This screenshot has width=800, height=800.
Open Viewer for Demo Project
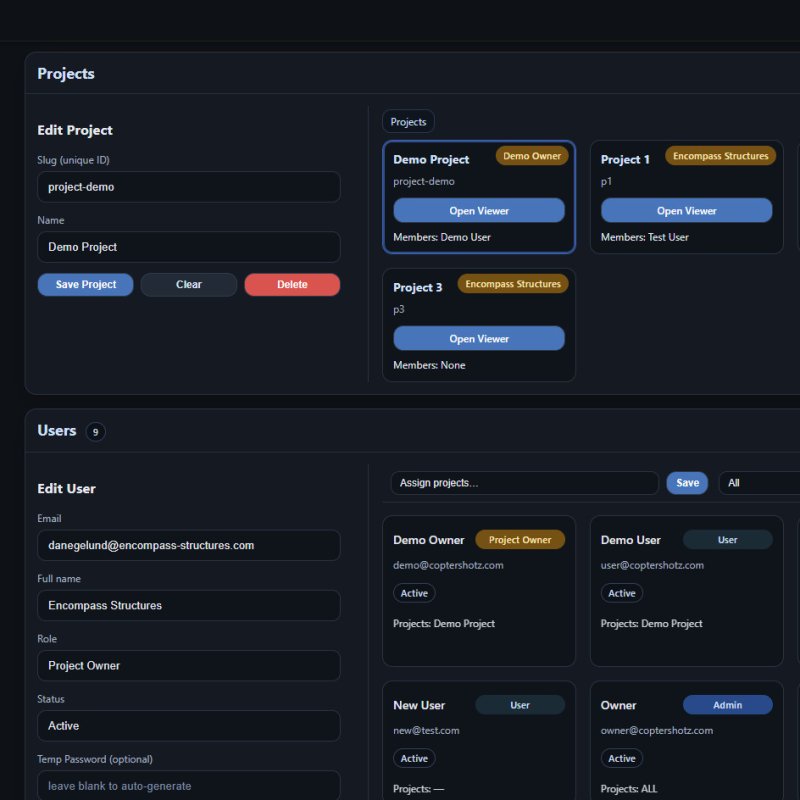(x=479, y=210)
